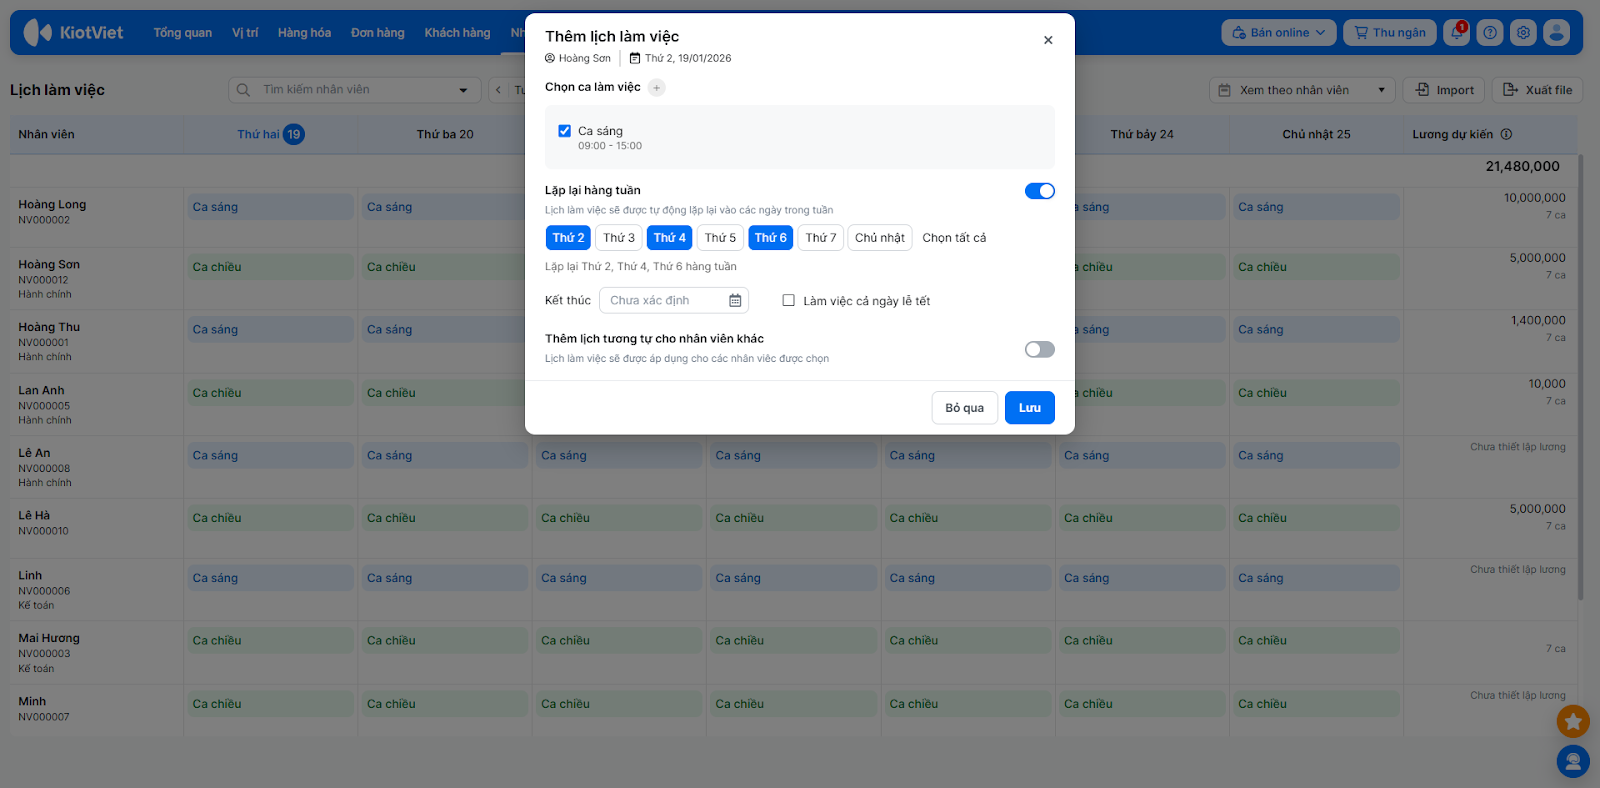Open the Hàng hóa menu
The height and width of the screenshot is (788, 1600).
pos(304,33)
